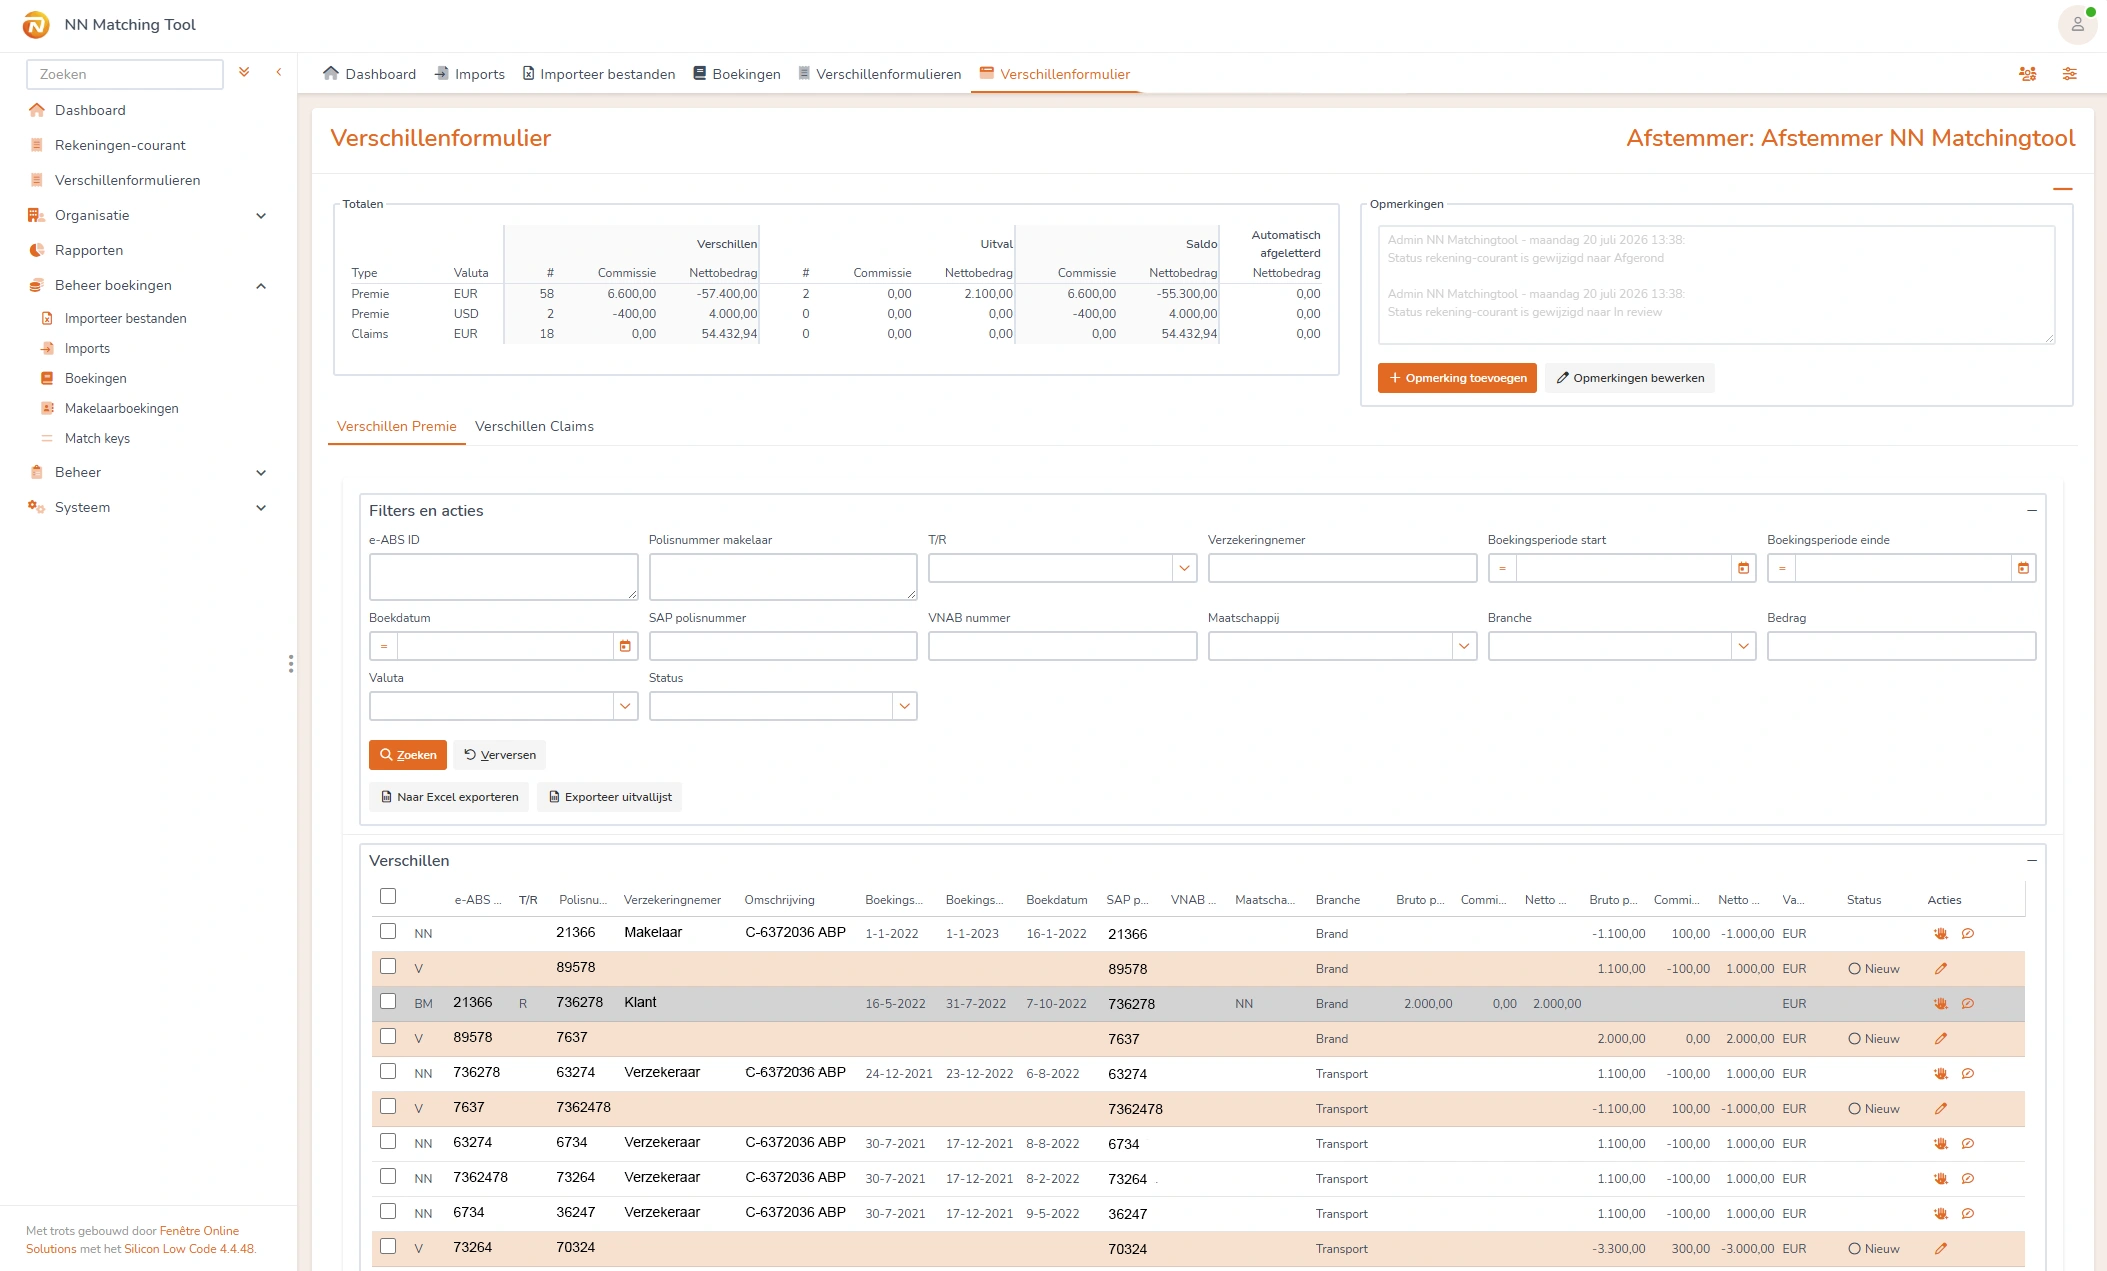Open Rekeningen-courant in sidebar
Viewport: 2107px width, 1271px height.
pyautogui.click(x=120, y=145)
